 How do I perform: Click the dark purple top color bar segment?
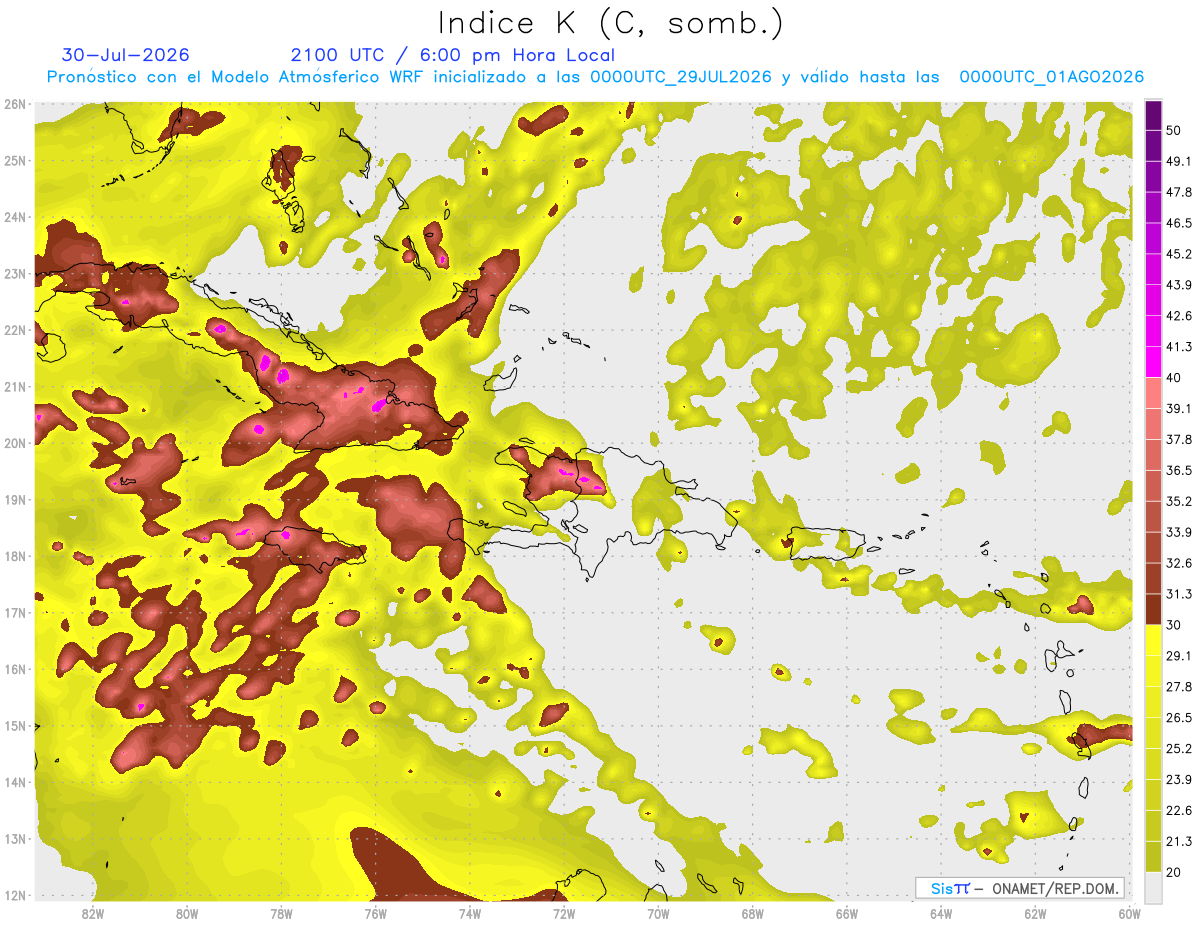point(1153,116)
